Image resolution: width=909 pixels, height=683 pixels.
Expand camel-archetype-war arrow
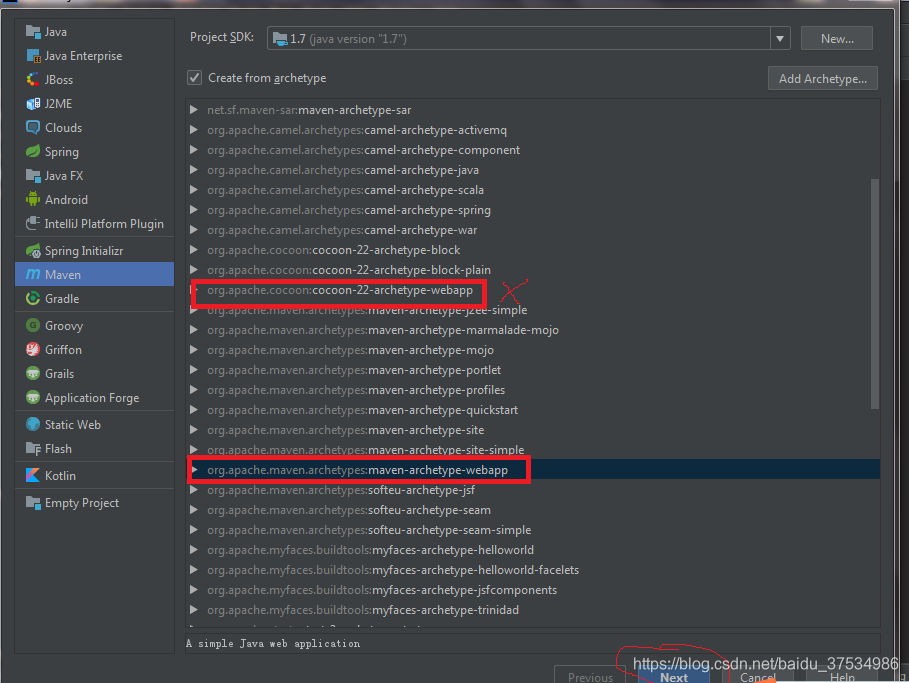(x=194, y=230)
